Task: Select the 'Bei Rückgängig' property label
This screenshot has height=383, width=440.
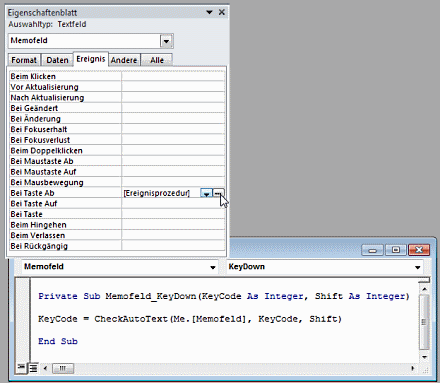Action: click(x=39, y=246)
